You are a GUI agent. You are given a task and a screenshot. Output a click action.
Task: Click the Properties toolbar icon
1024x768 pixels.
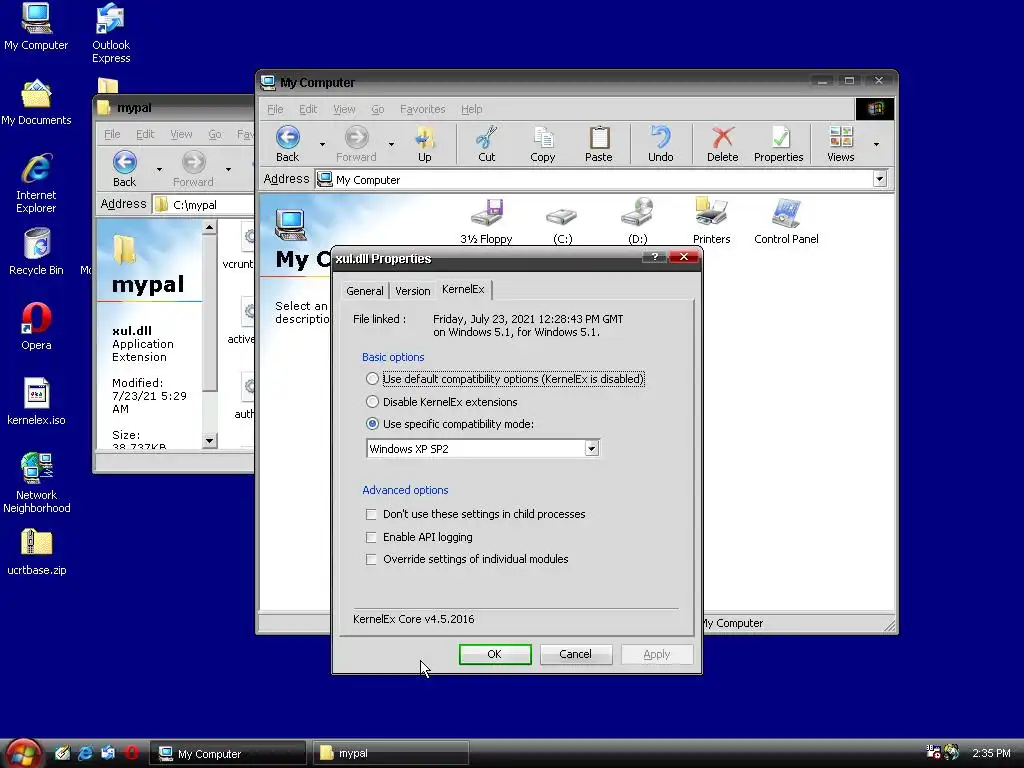(778, 144)
